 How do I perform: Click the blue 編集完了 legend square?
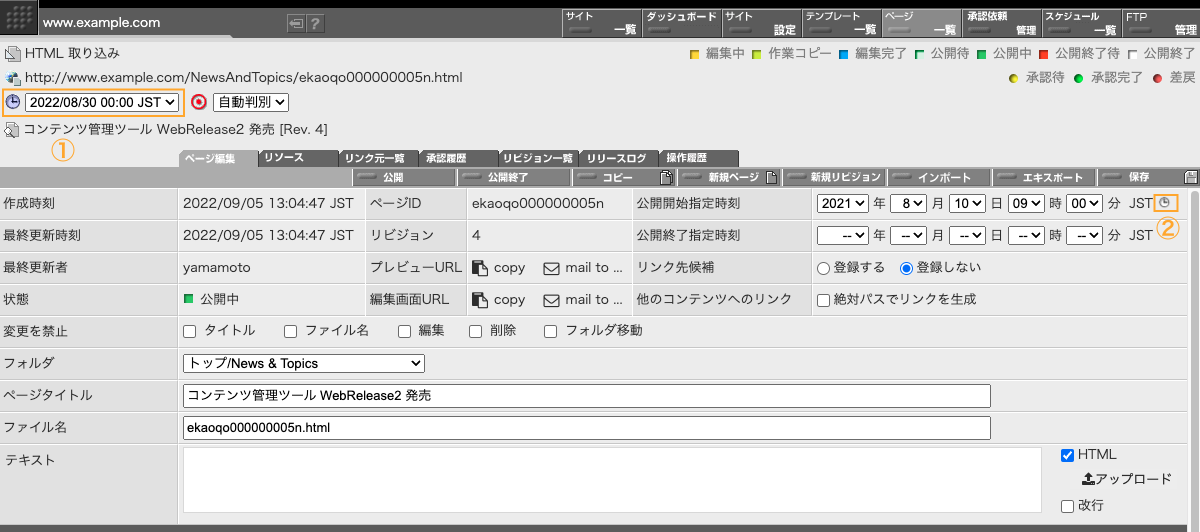[844, 54]
